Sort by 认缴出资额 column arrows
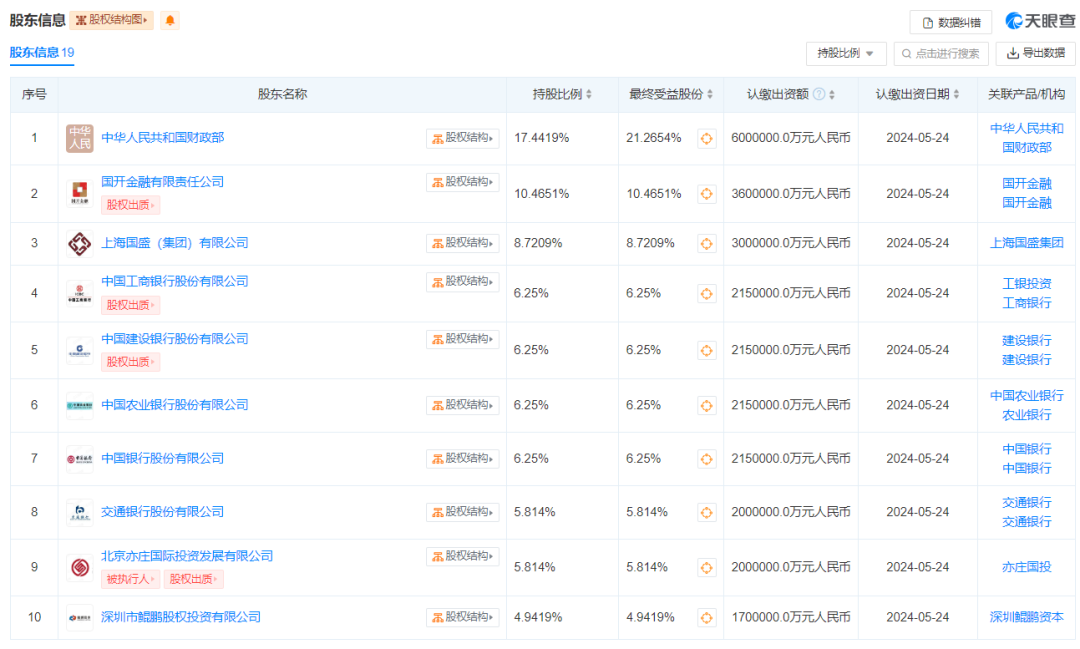1080x649 pixels. click(832, 94)
